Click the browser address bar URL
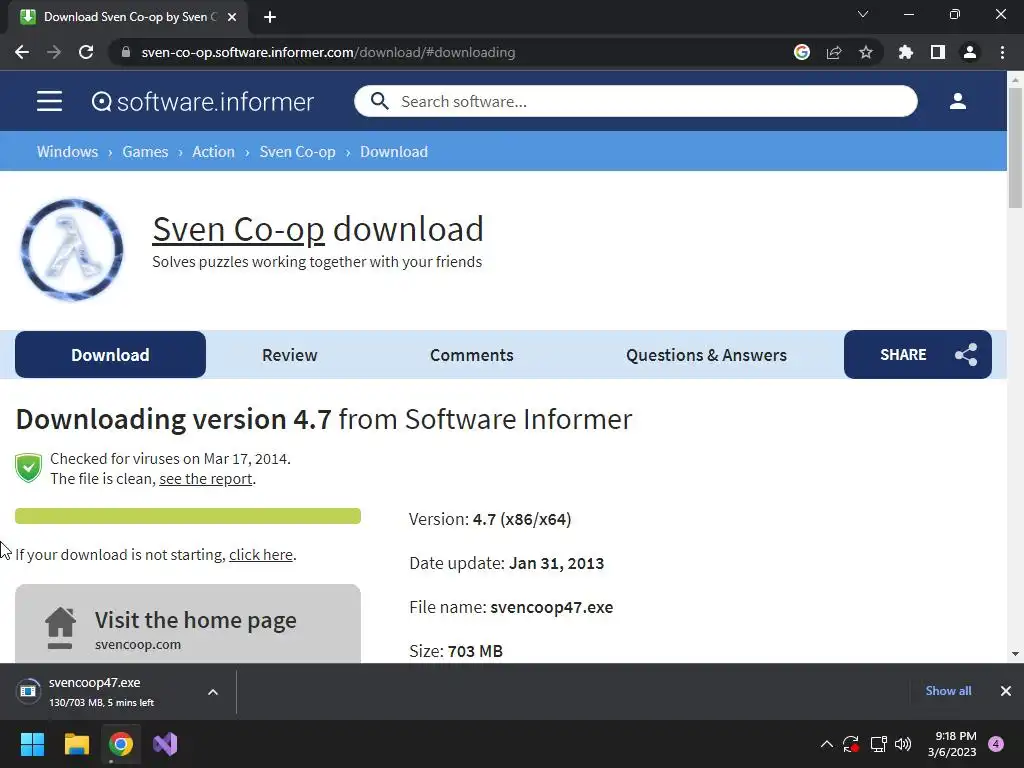The image size is (1024, 768). (x=328, y=52)
